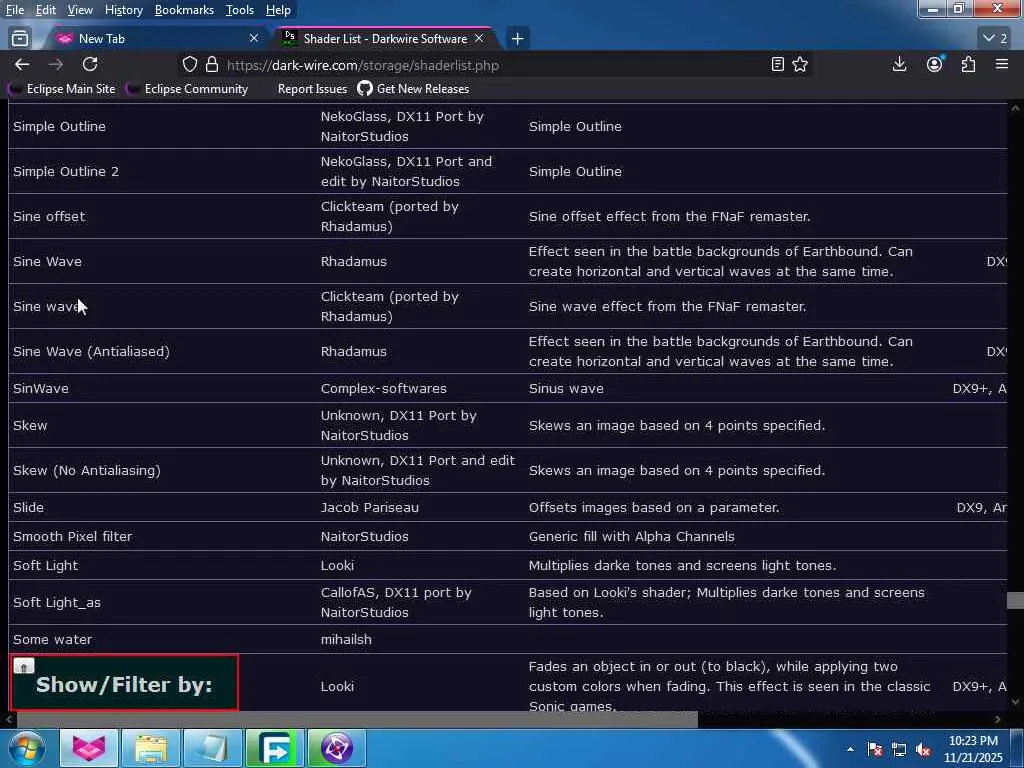This screenshot has width=1024, height=768.
Task: Click the site security padlock icon
Action: 212,65
